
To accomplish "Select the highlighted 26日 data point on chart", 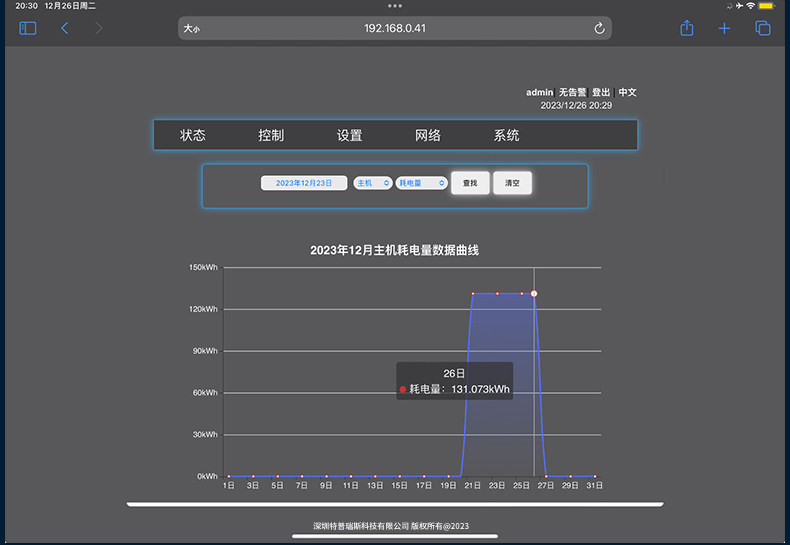I will (x=534, y=293).
